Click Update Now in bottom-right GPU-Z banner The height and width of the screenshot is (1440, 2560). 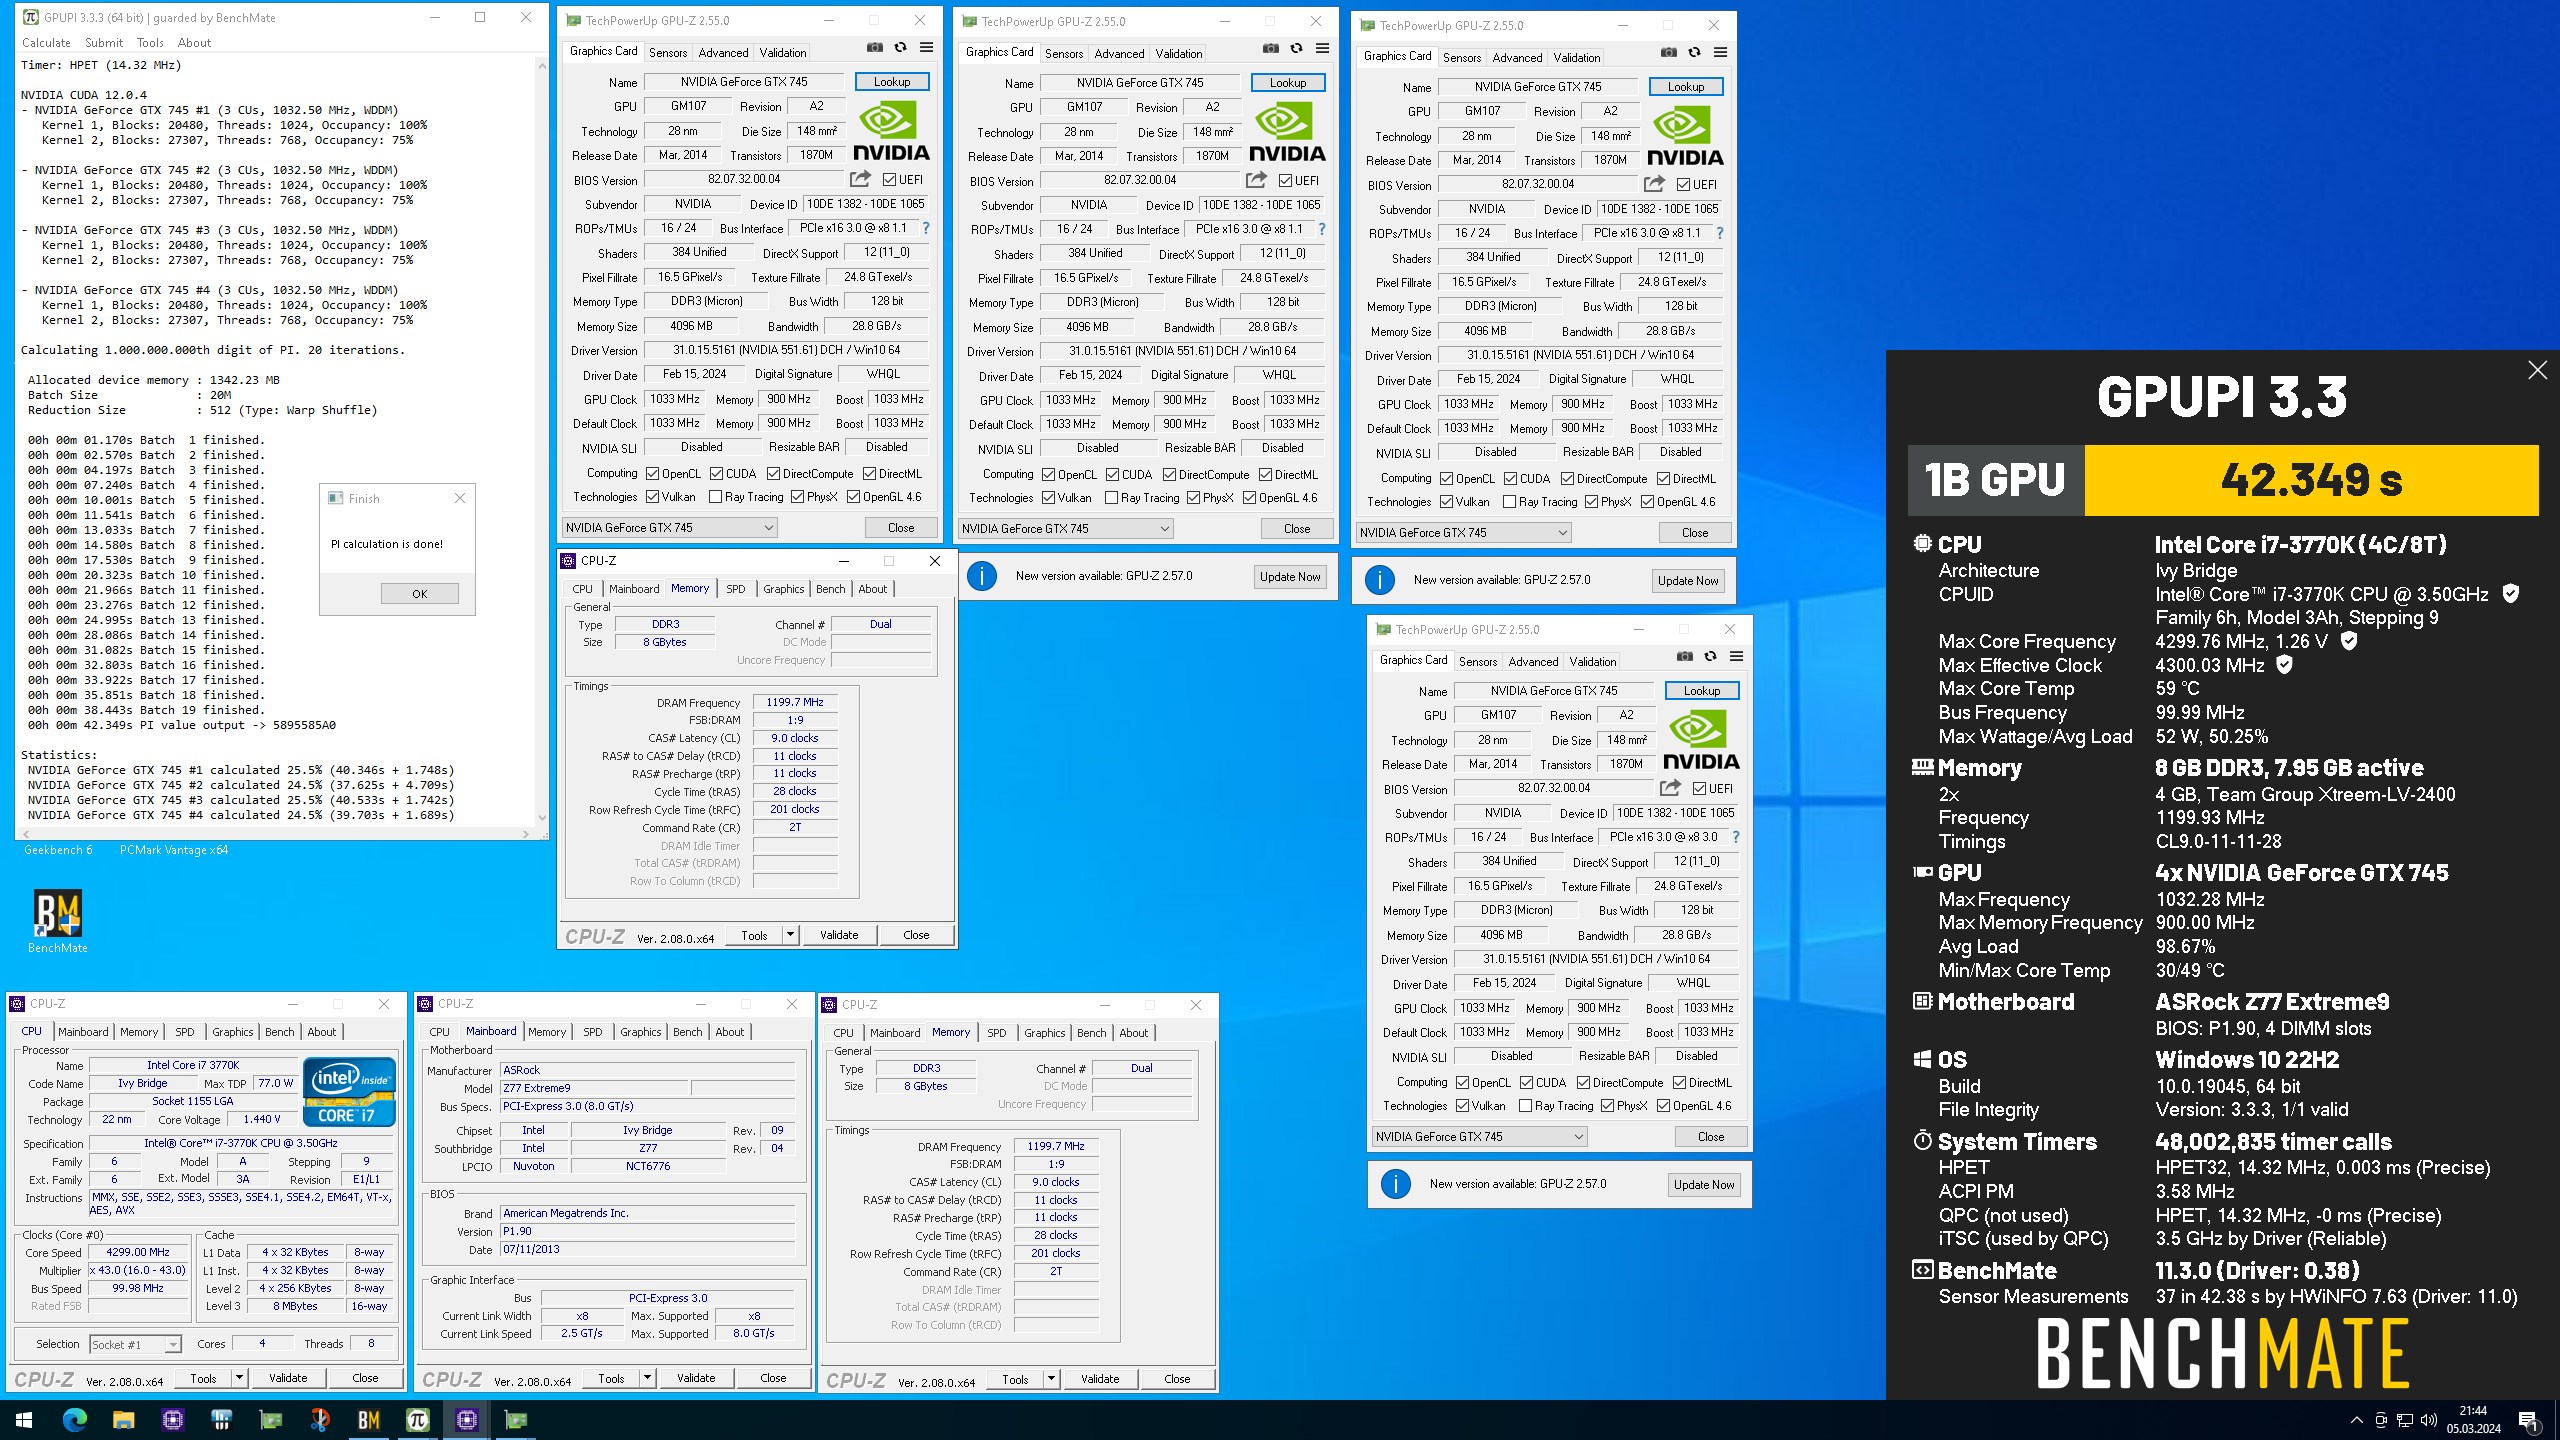click(1704, 1184)
